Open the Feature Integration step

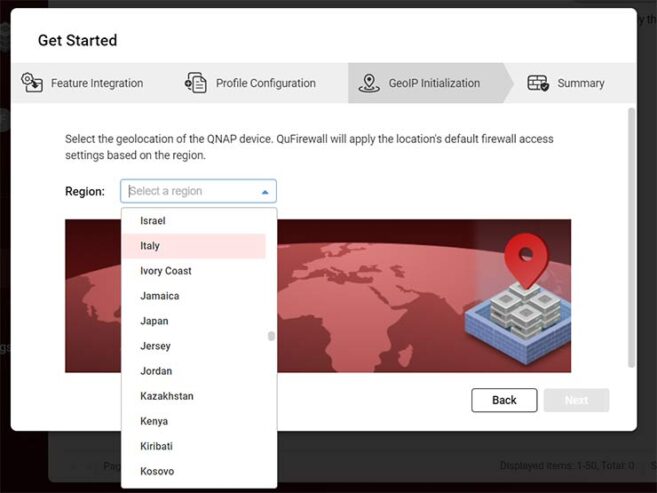tap(96, 83)
